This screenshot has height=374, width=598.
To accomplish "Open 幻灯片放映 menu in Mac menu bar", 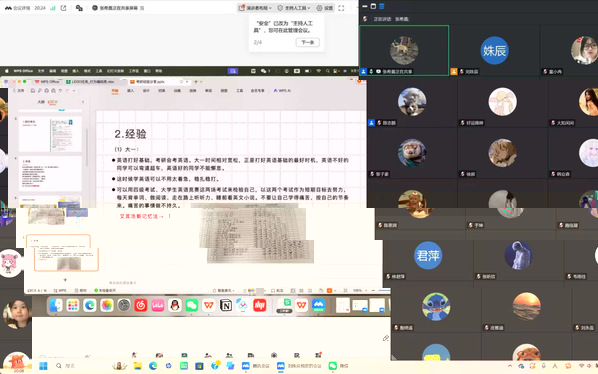I will 115,71.
